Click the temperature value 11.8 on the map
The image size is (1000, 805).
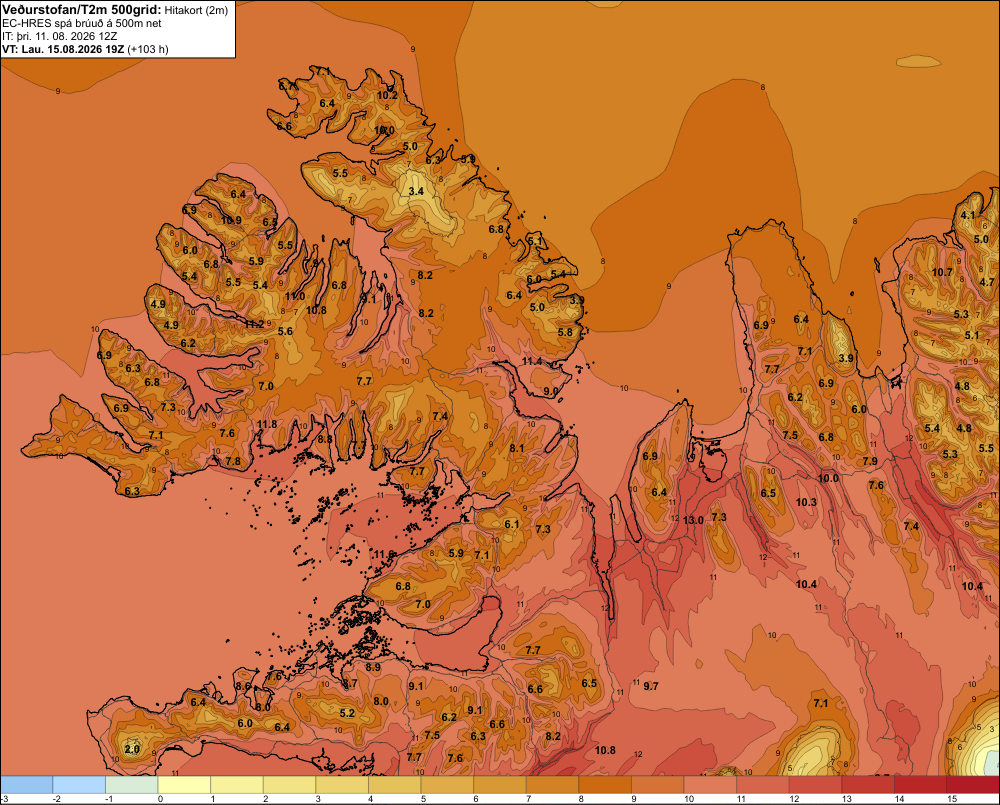(267, 424)
